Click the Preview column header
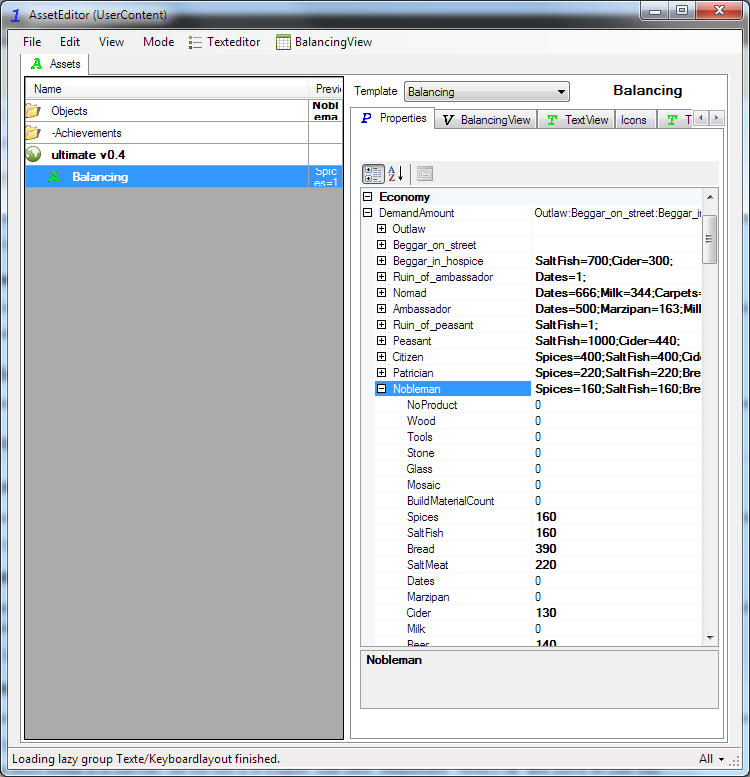Viewport: 750px width, 777px height. [x=326, y=89]
